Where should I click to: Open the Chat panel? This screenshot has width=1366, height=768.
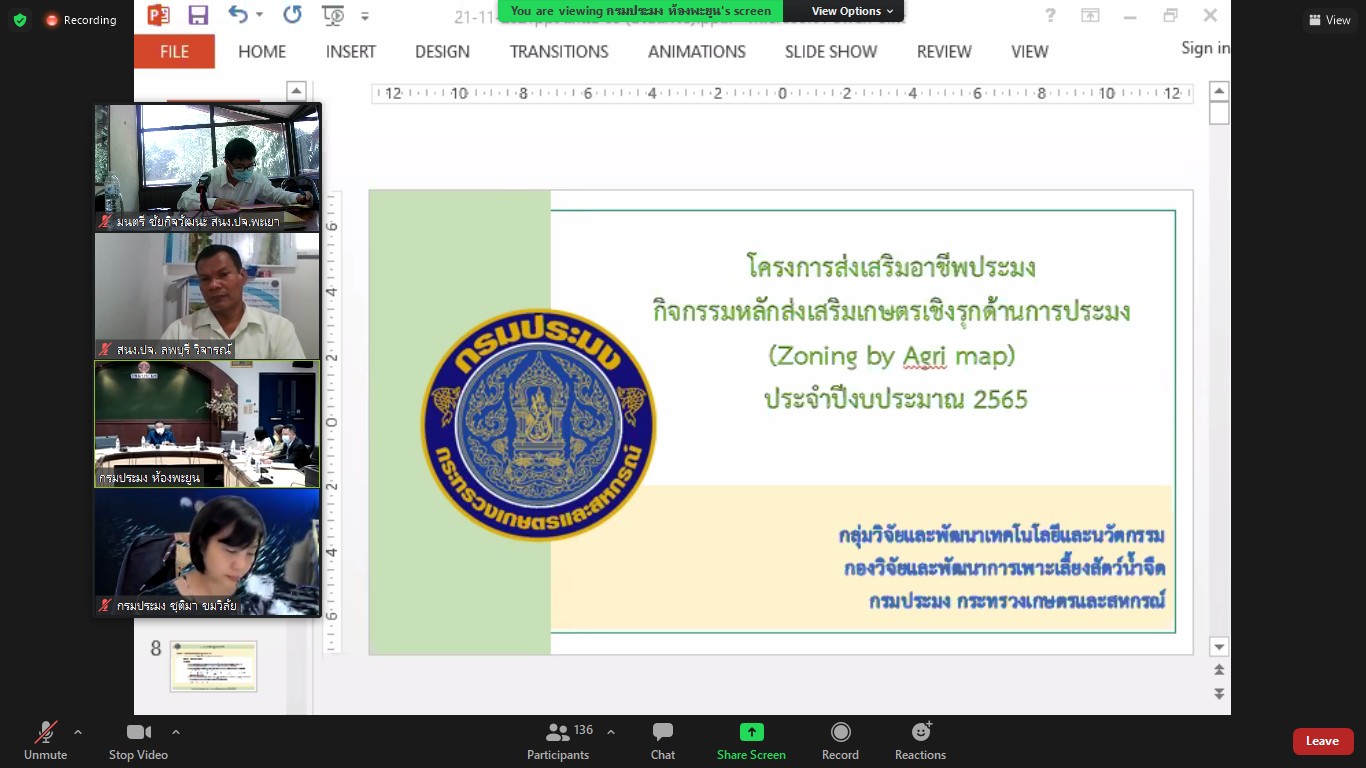pyautogui.click(x=663, y=740)
